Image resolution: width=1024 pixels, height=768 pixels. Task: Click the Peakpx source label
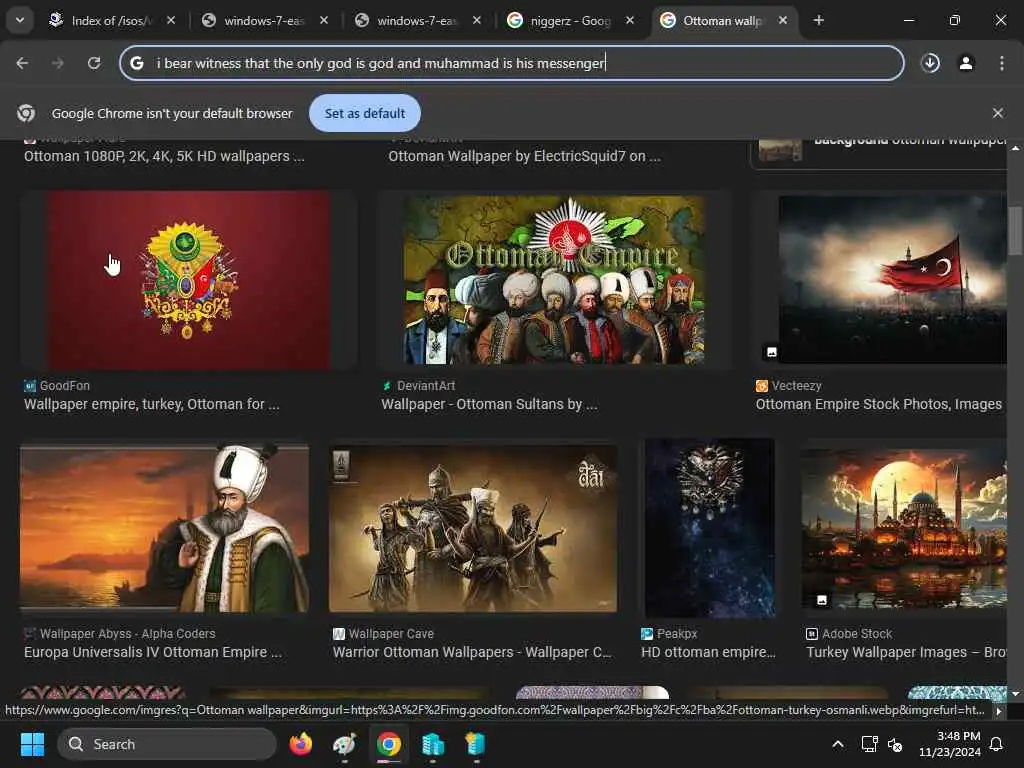pos(677,633)
